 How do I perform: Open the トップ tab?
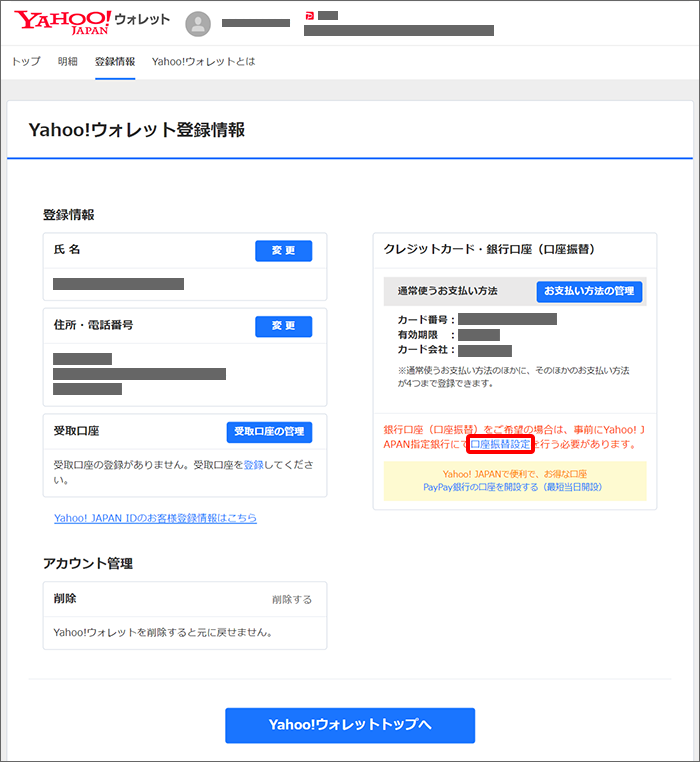[26, 61]
